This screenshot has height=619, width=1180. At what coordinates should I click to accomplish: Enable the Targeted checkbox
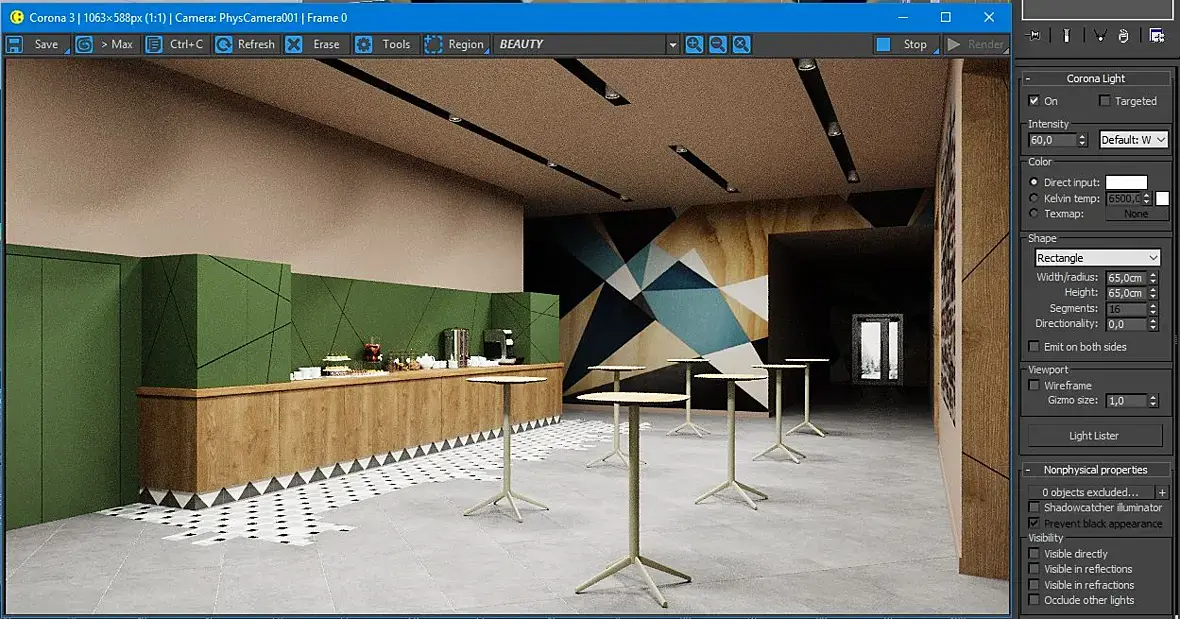pos(1104,101)
